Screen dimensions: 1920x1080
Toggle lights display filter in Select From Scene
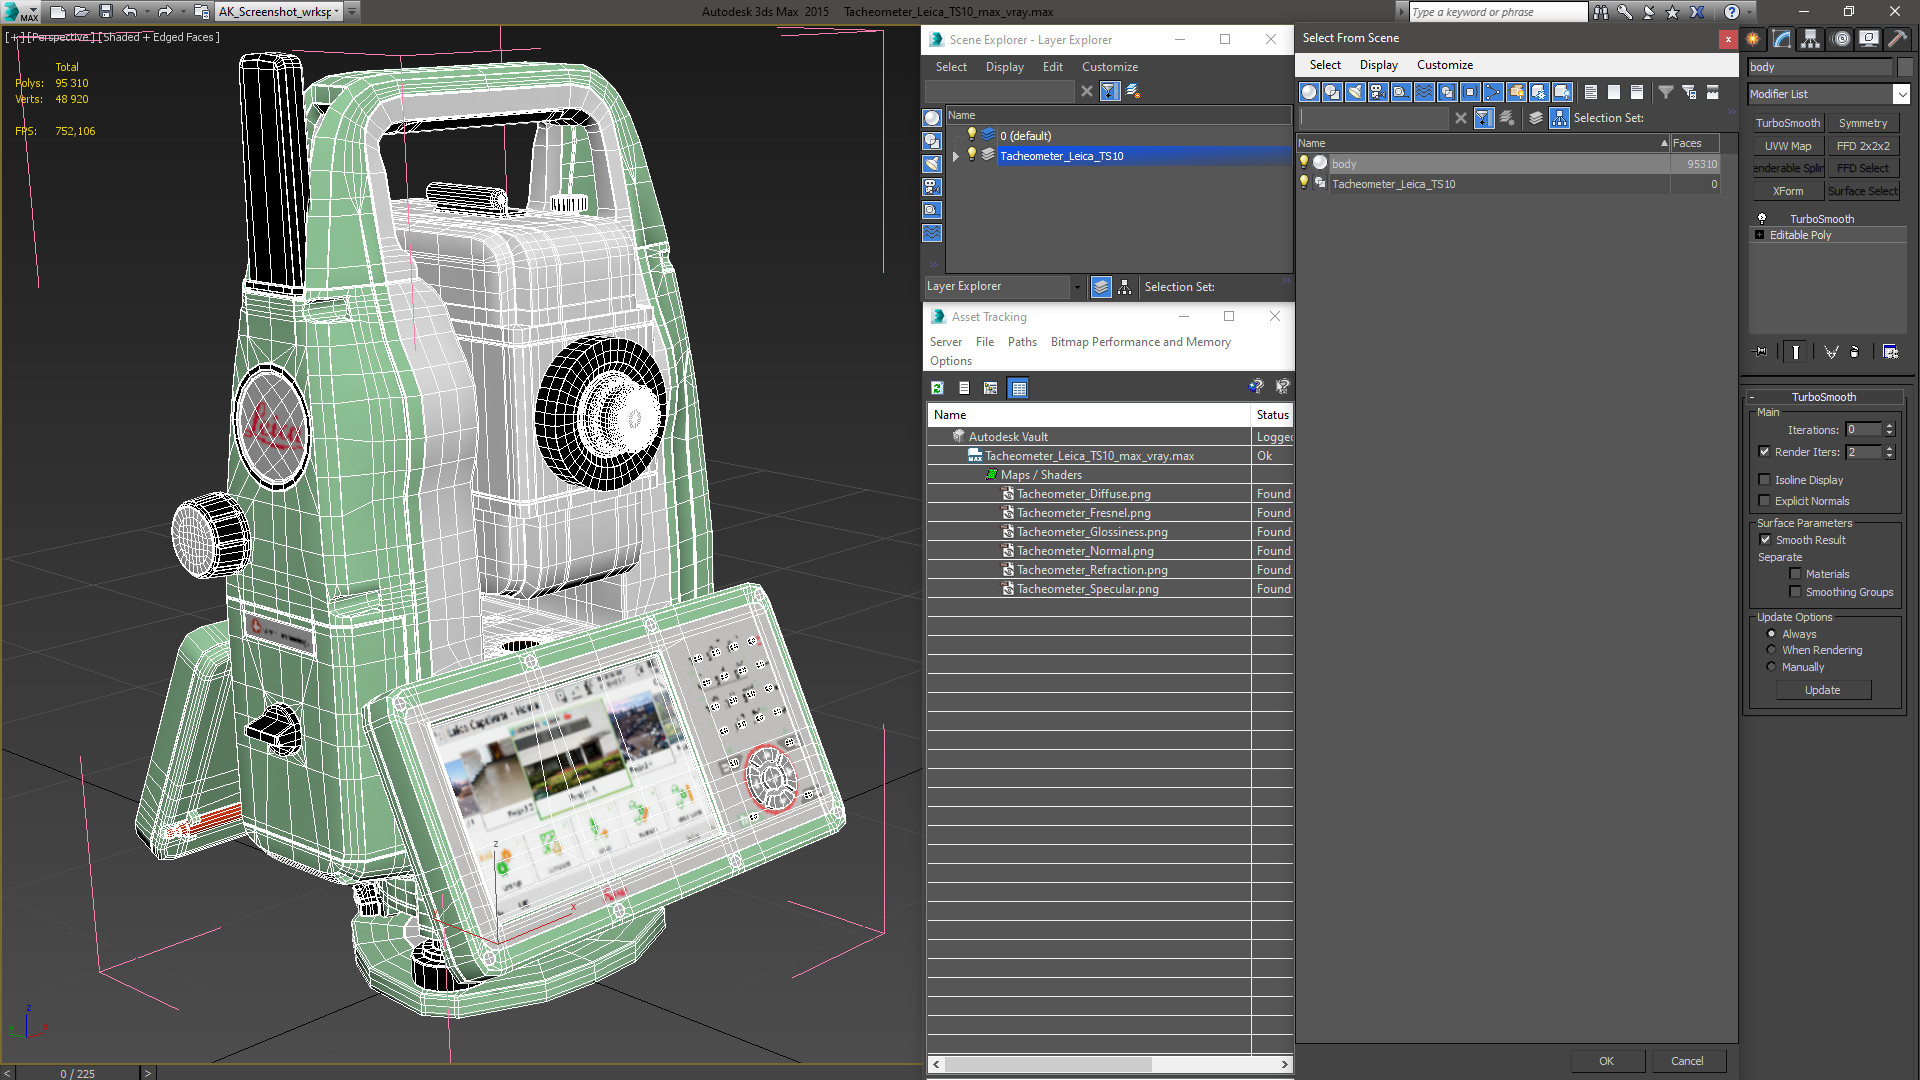[1355, 92]
